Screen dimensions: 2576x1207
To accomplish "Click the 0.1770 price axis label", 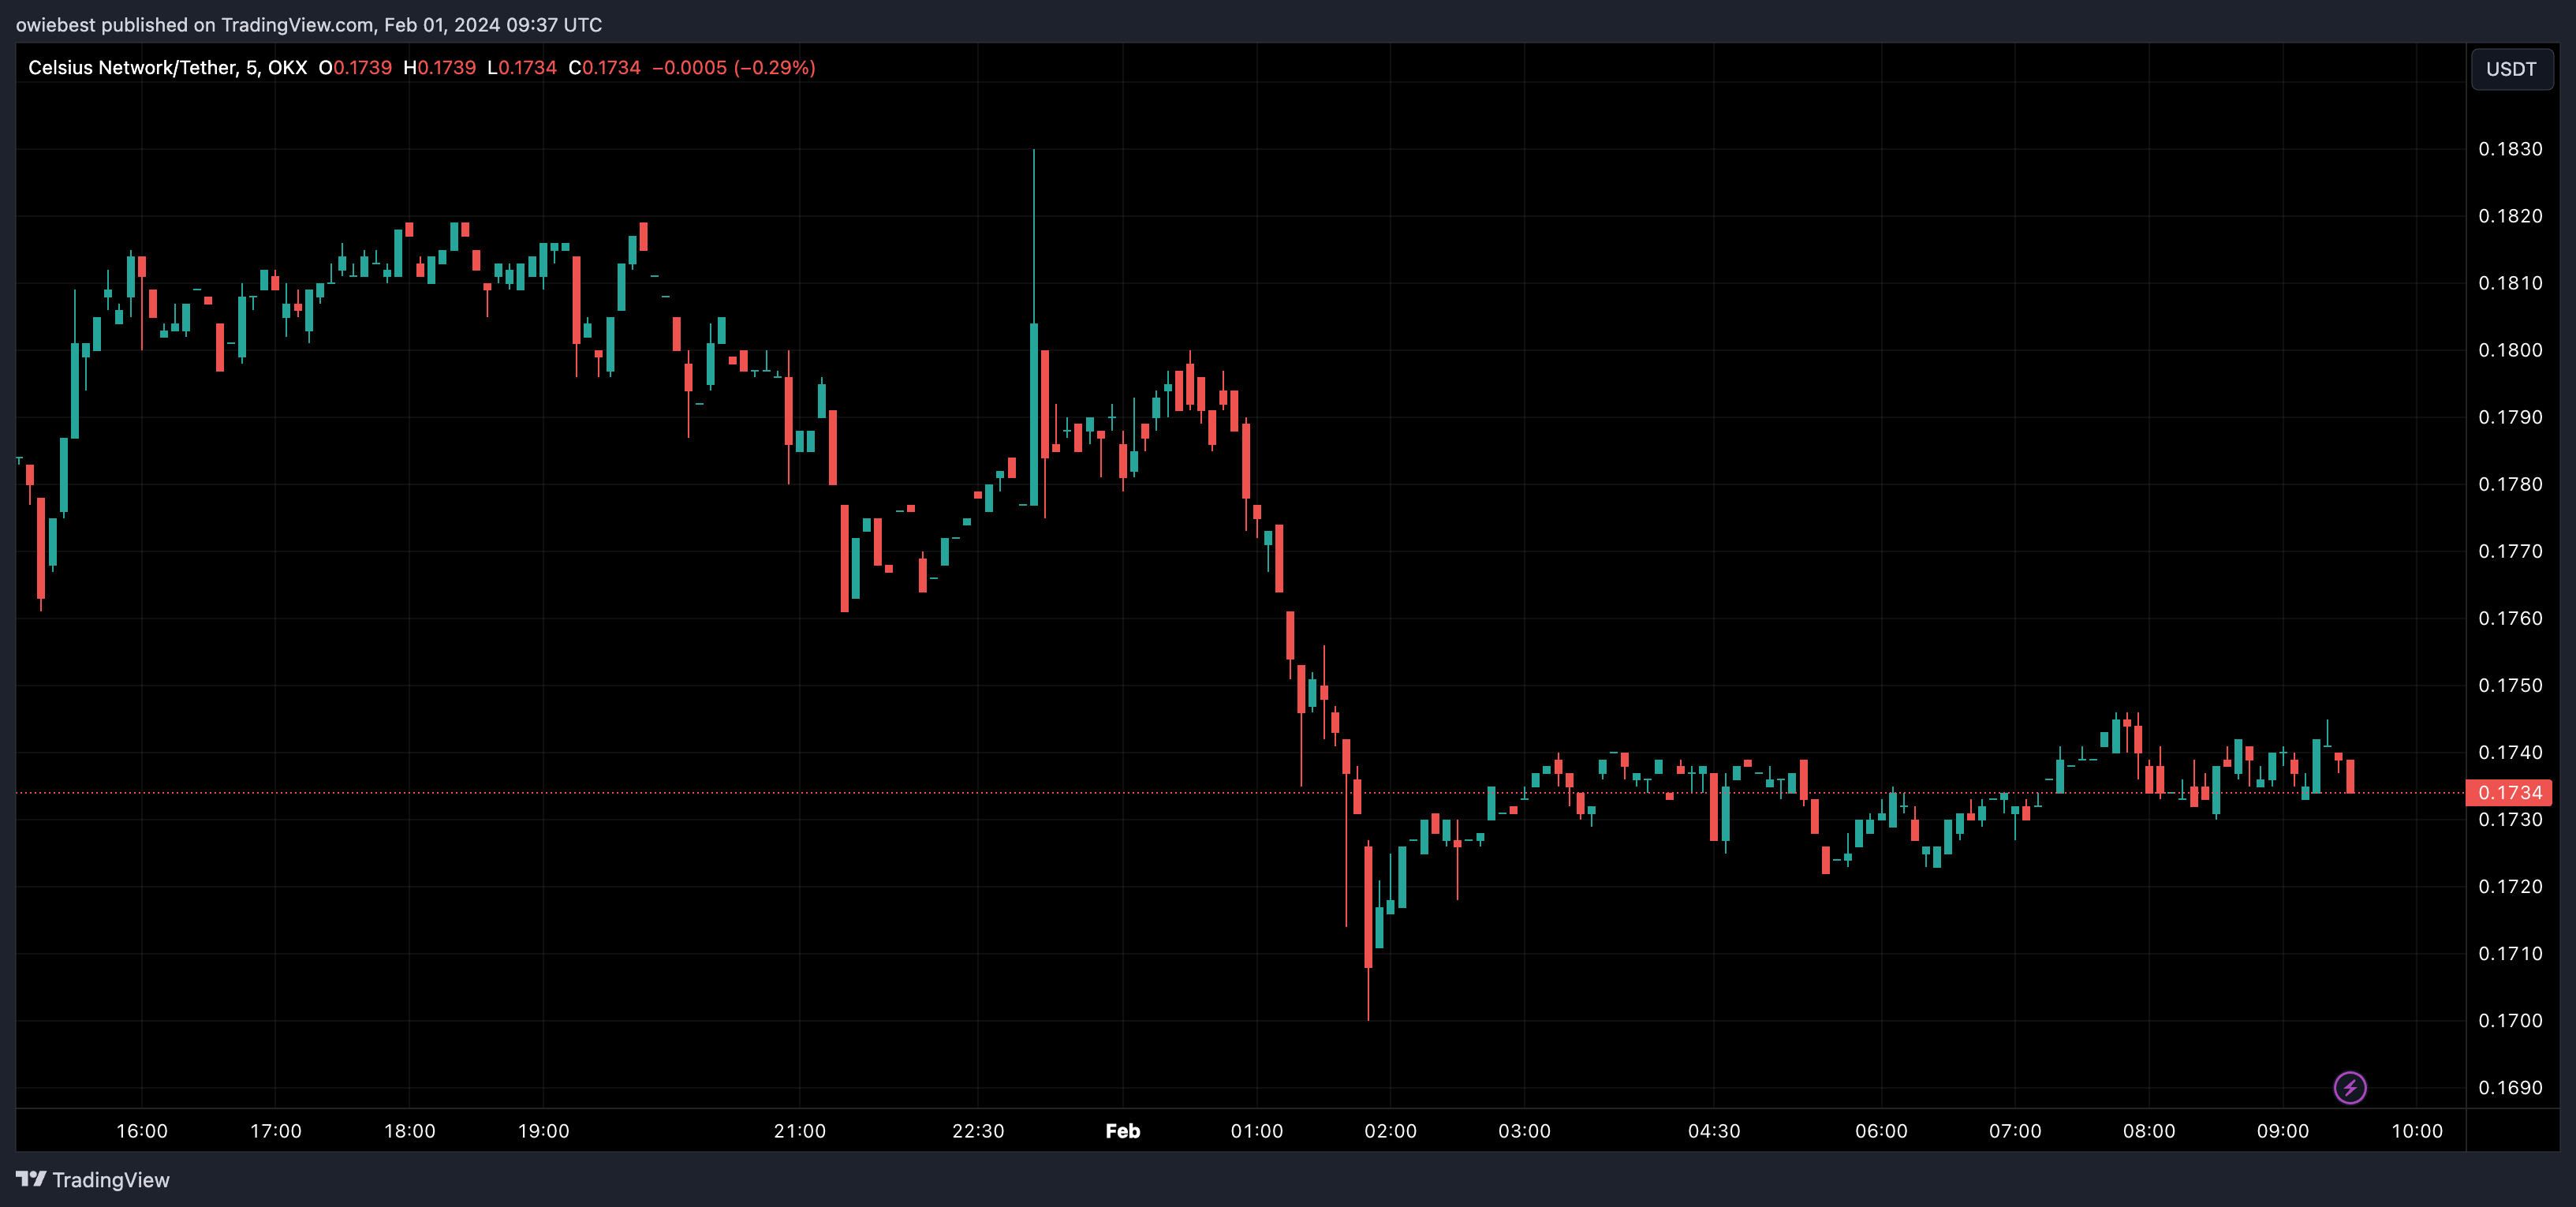I will coord(2510,551).
